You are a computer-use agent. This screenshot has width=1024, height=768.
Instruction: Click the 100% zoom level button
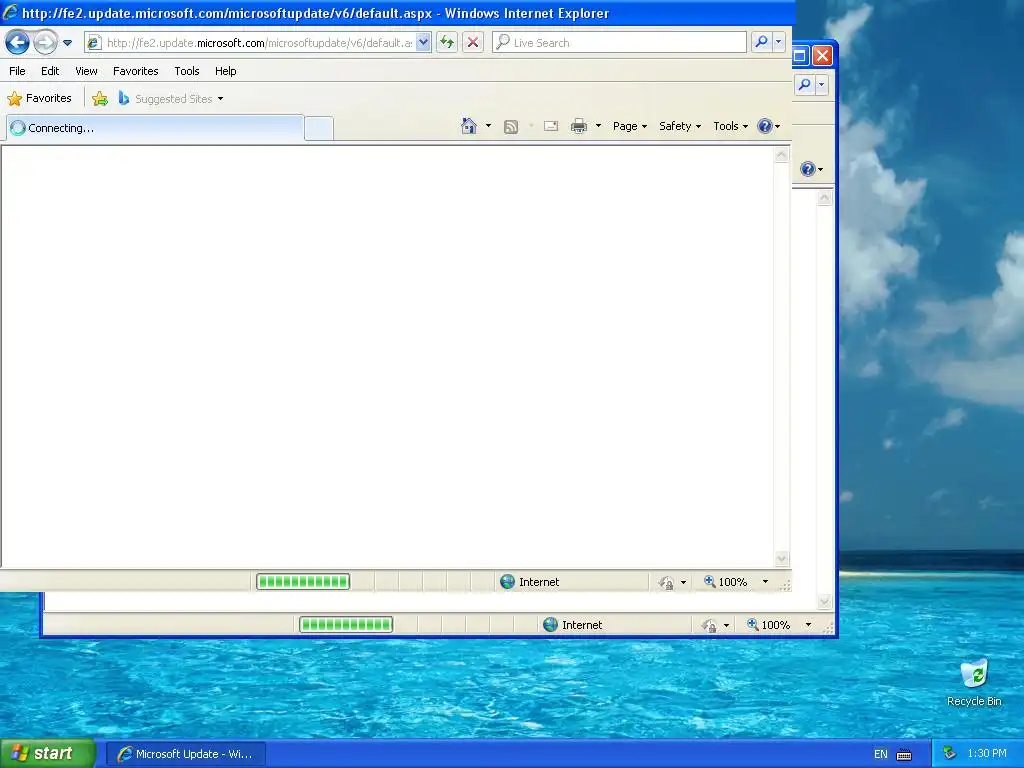click(726, 582)
